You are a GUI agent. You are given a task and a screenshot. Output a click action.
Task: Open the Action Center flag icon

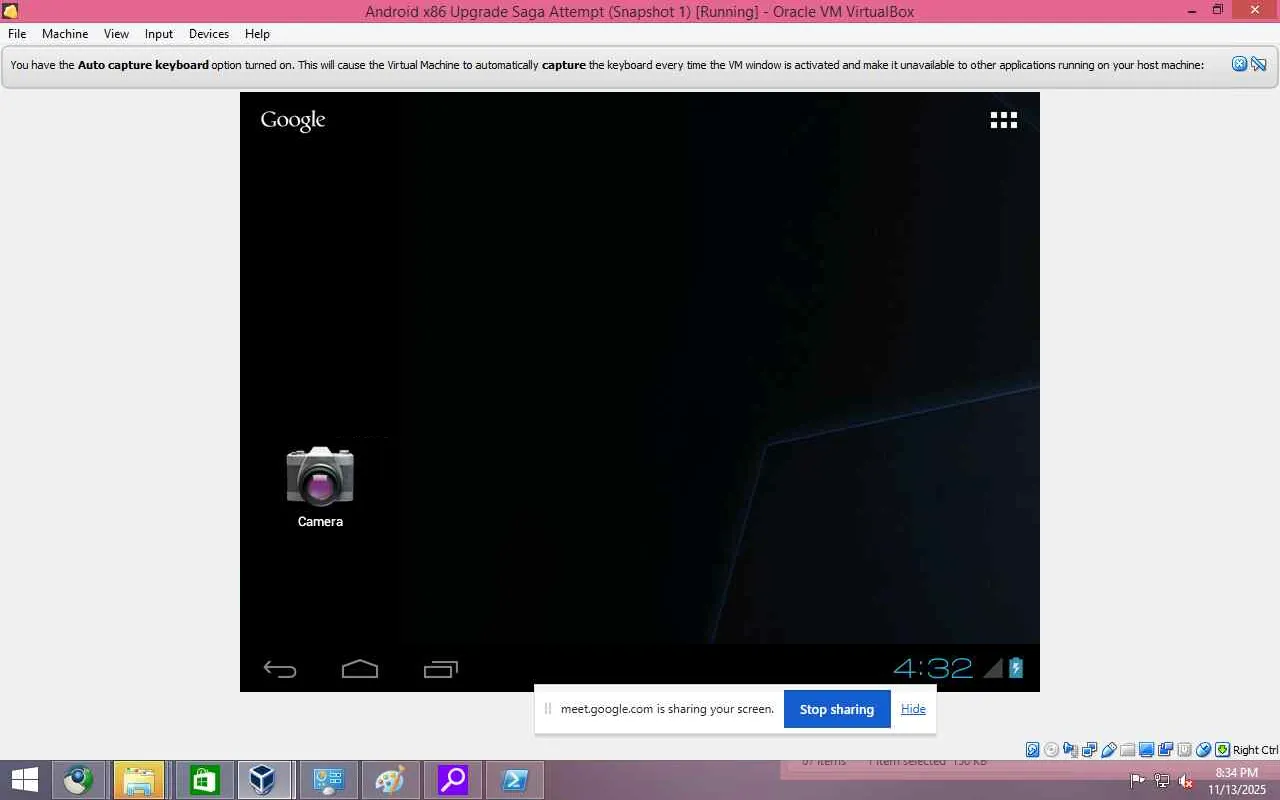tap(1138, 780)
